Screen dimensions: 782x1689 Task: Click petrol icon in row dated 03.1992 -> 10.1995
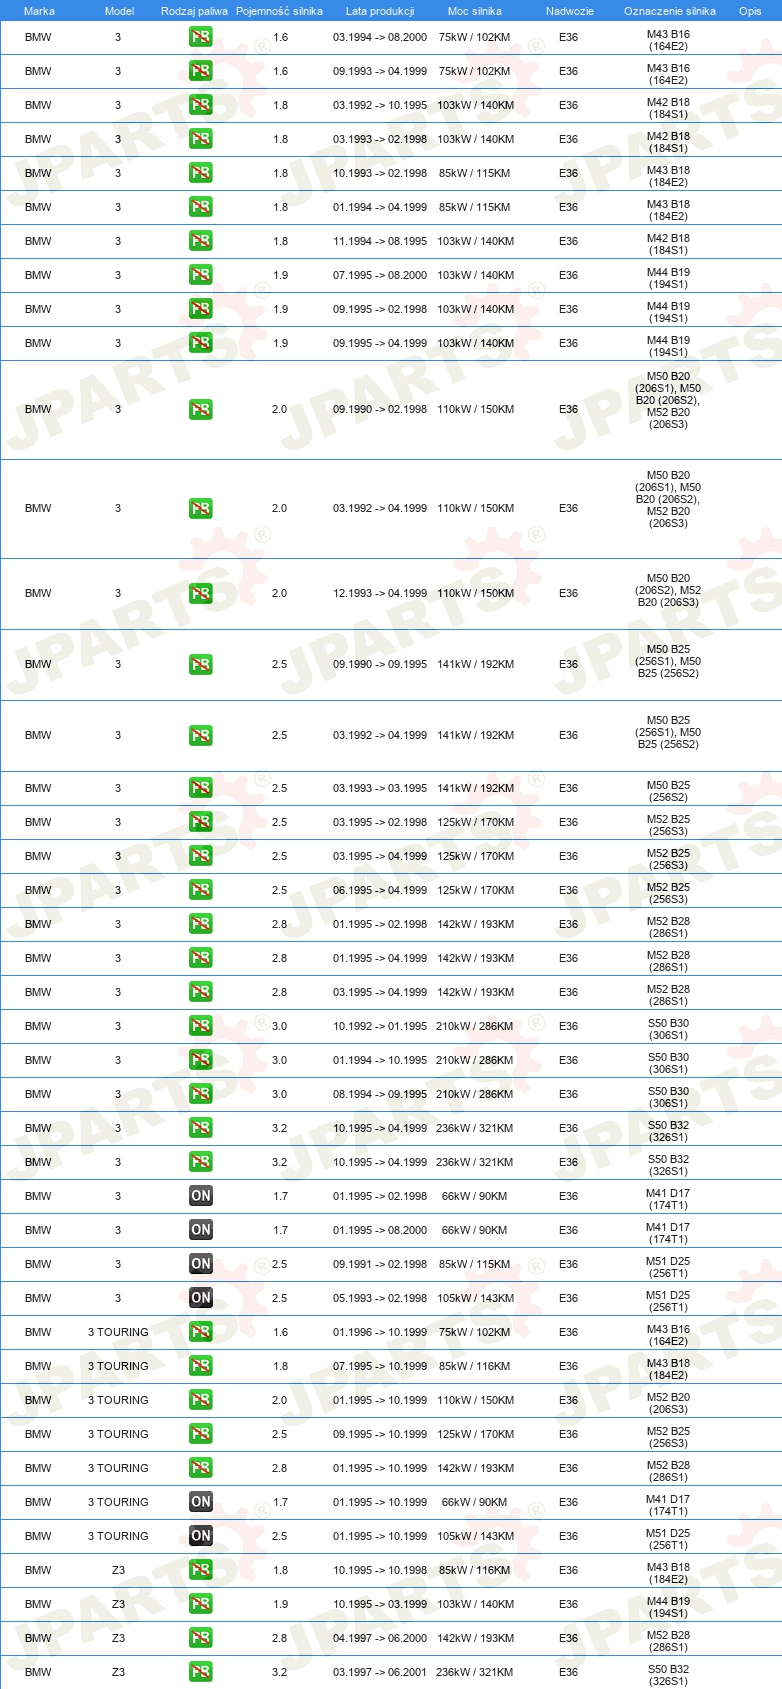201,105
